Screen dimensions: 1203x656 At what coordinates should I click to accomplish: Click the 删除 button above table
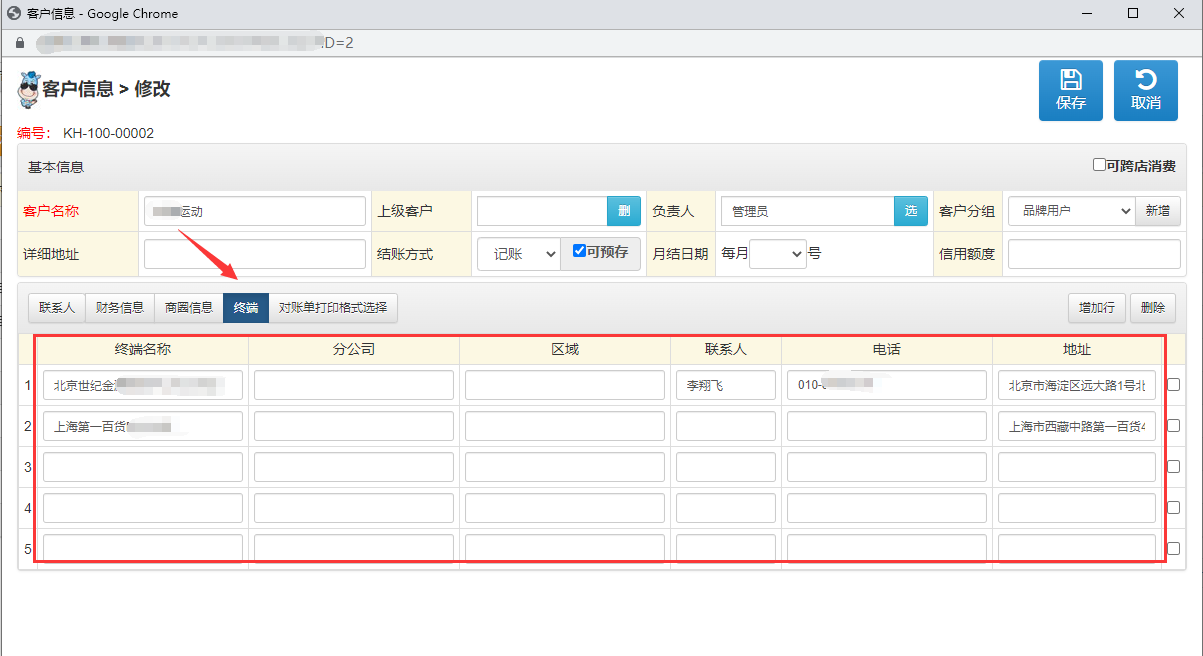(1153, 308)
